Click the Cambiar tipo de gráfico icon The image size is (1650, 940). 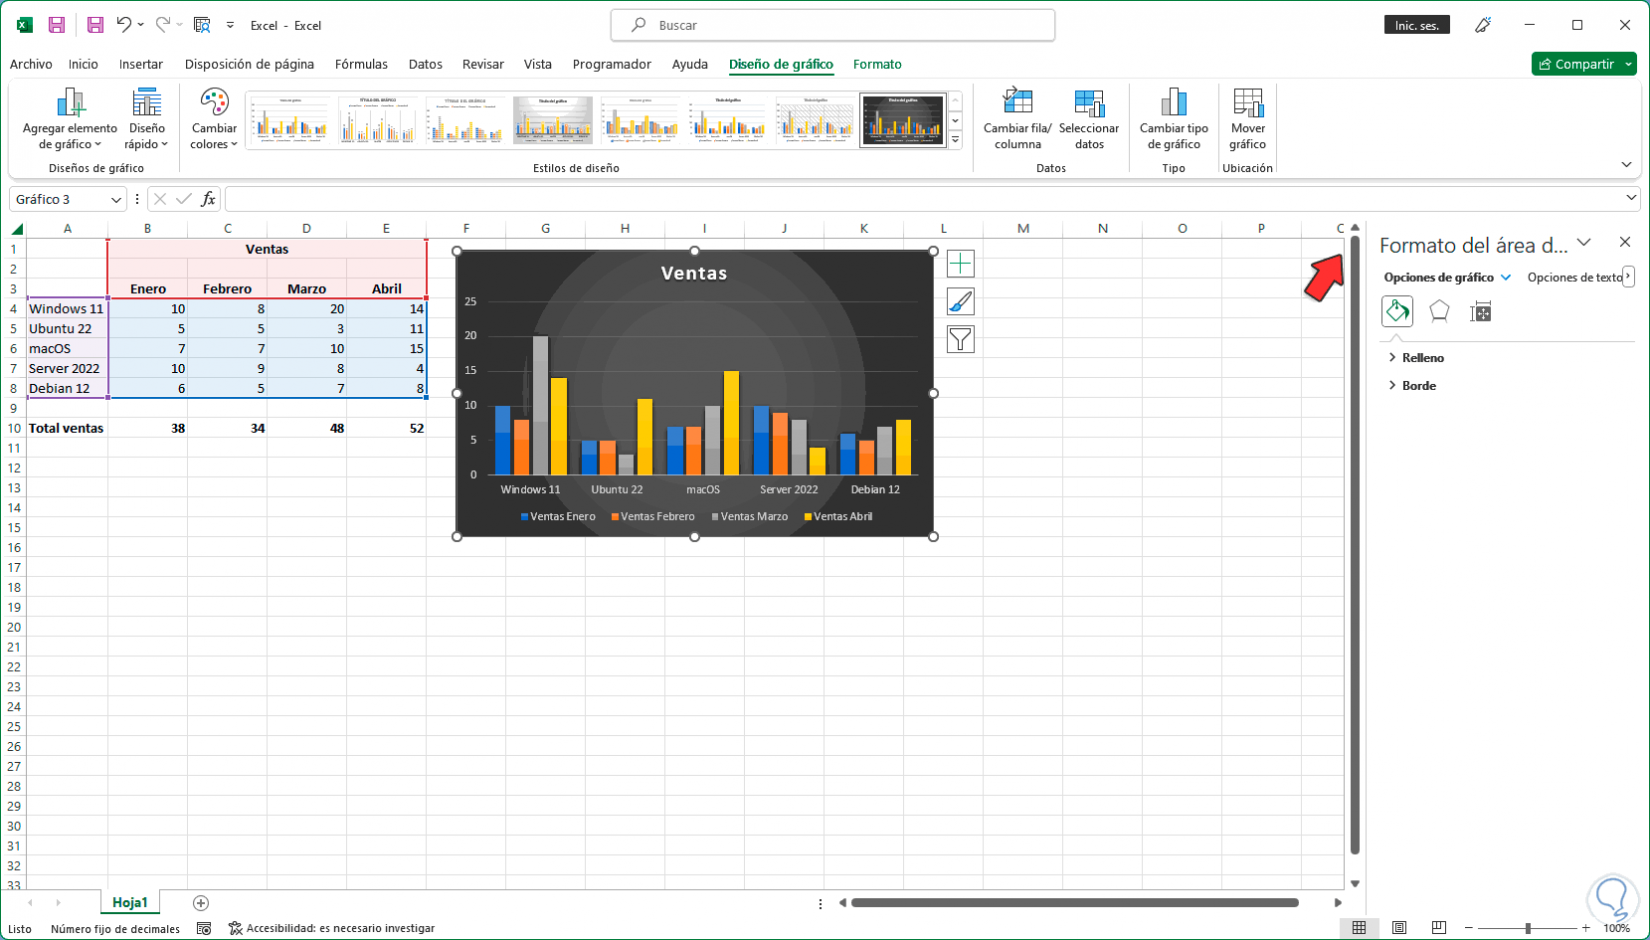click(1174, 102)
